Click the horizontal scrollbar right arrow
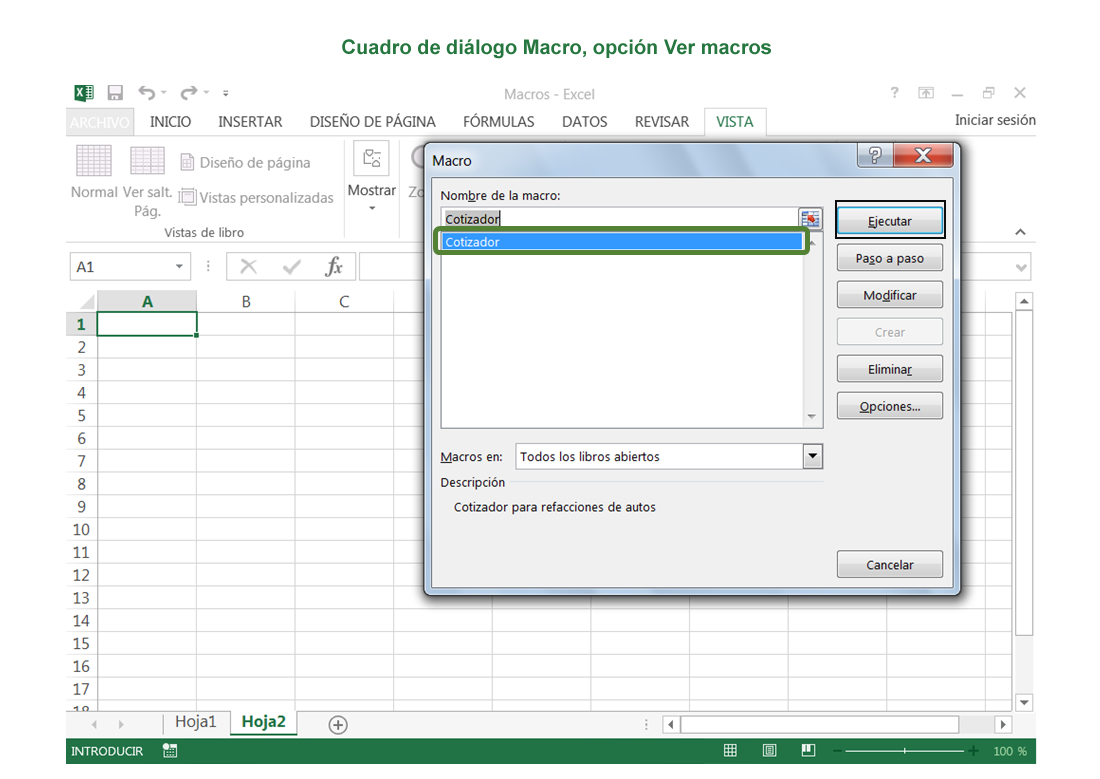 (1002, 724)
